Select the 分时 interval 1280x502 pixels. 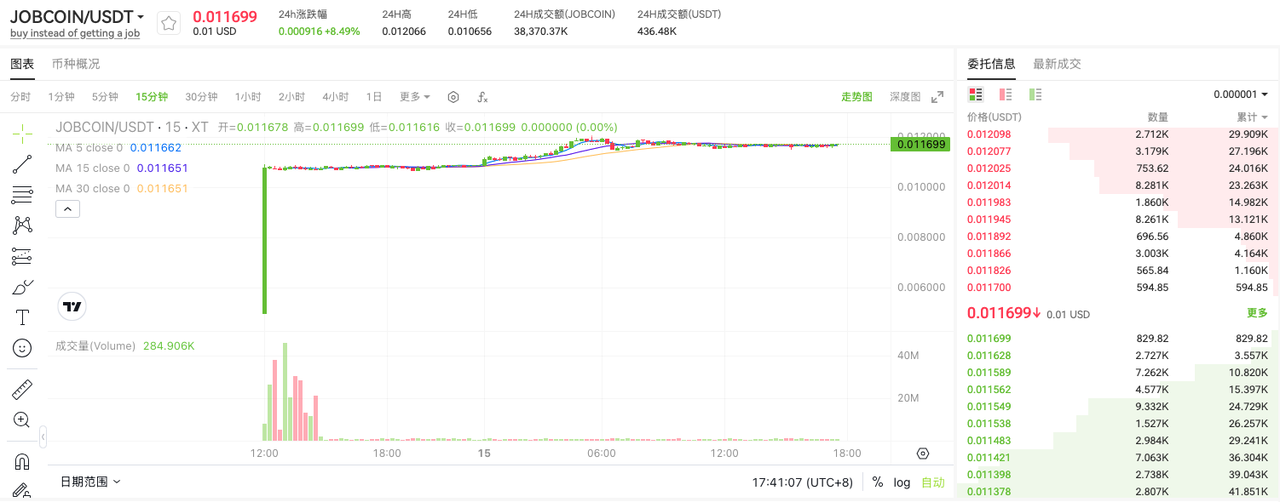(x=21, y=97)
